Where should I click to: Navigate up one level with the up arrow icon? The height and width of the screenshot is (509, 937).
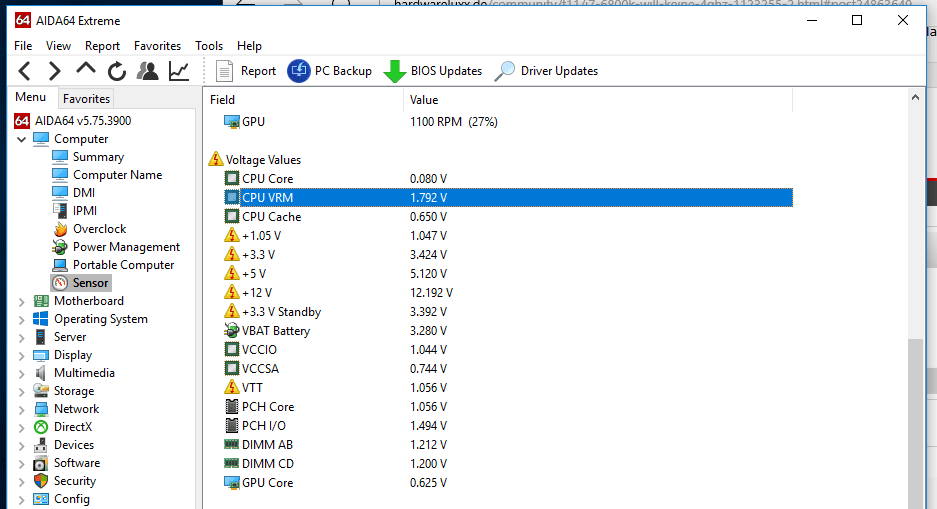click(86, 70)
